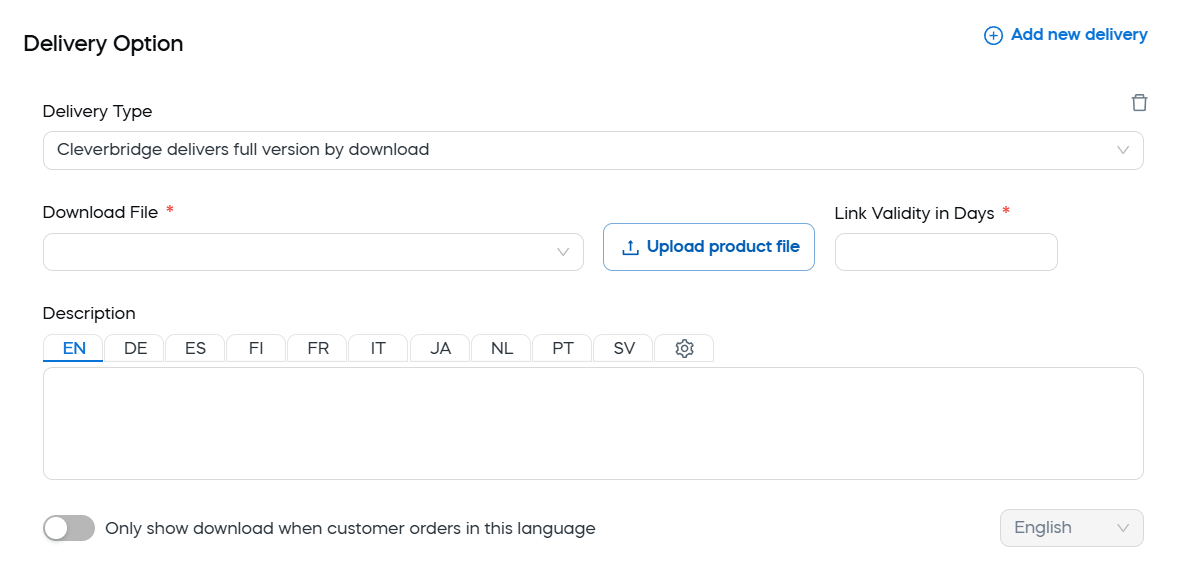Click inside the Description text area
The width and height of the screenshot is (1198, 569).
tap(593, 424)
